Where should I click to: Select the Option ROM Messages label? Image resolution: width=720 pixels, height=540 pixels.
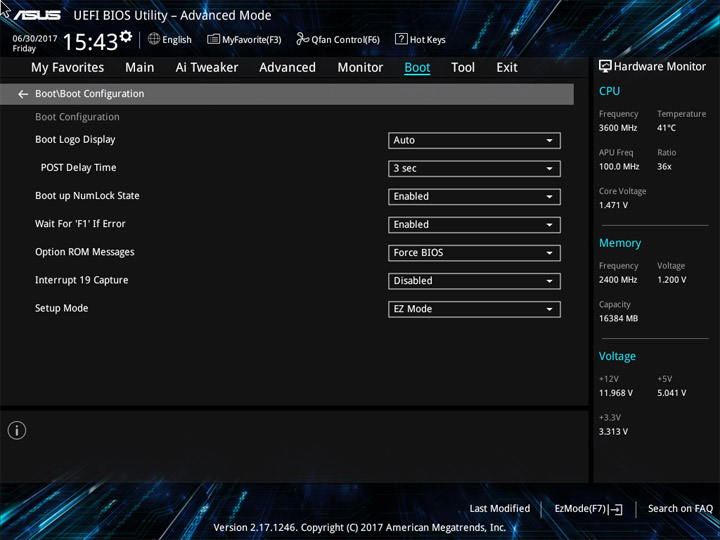tap(85, 252)
